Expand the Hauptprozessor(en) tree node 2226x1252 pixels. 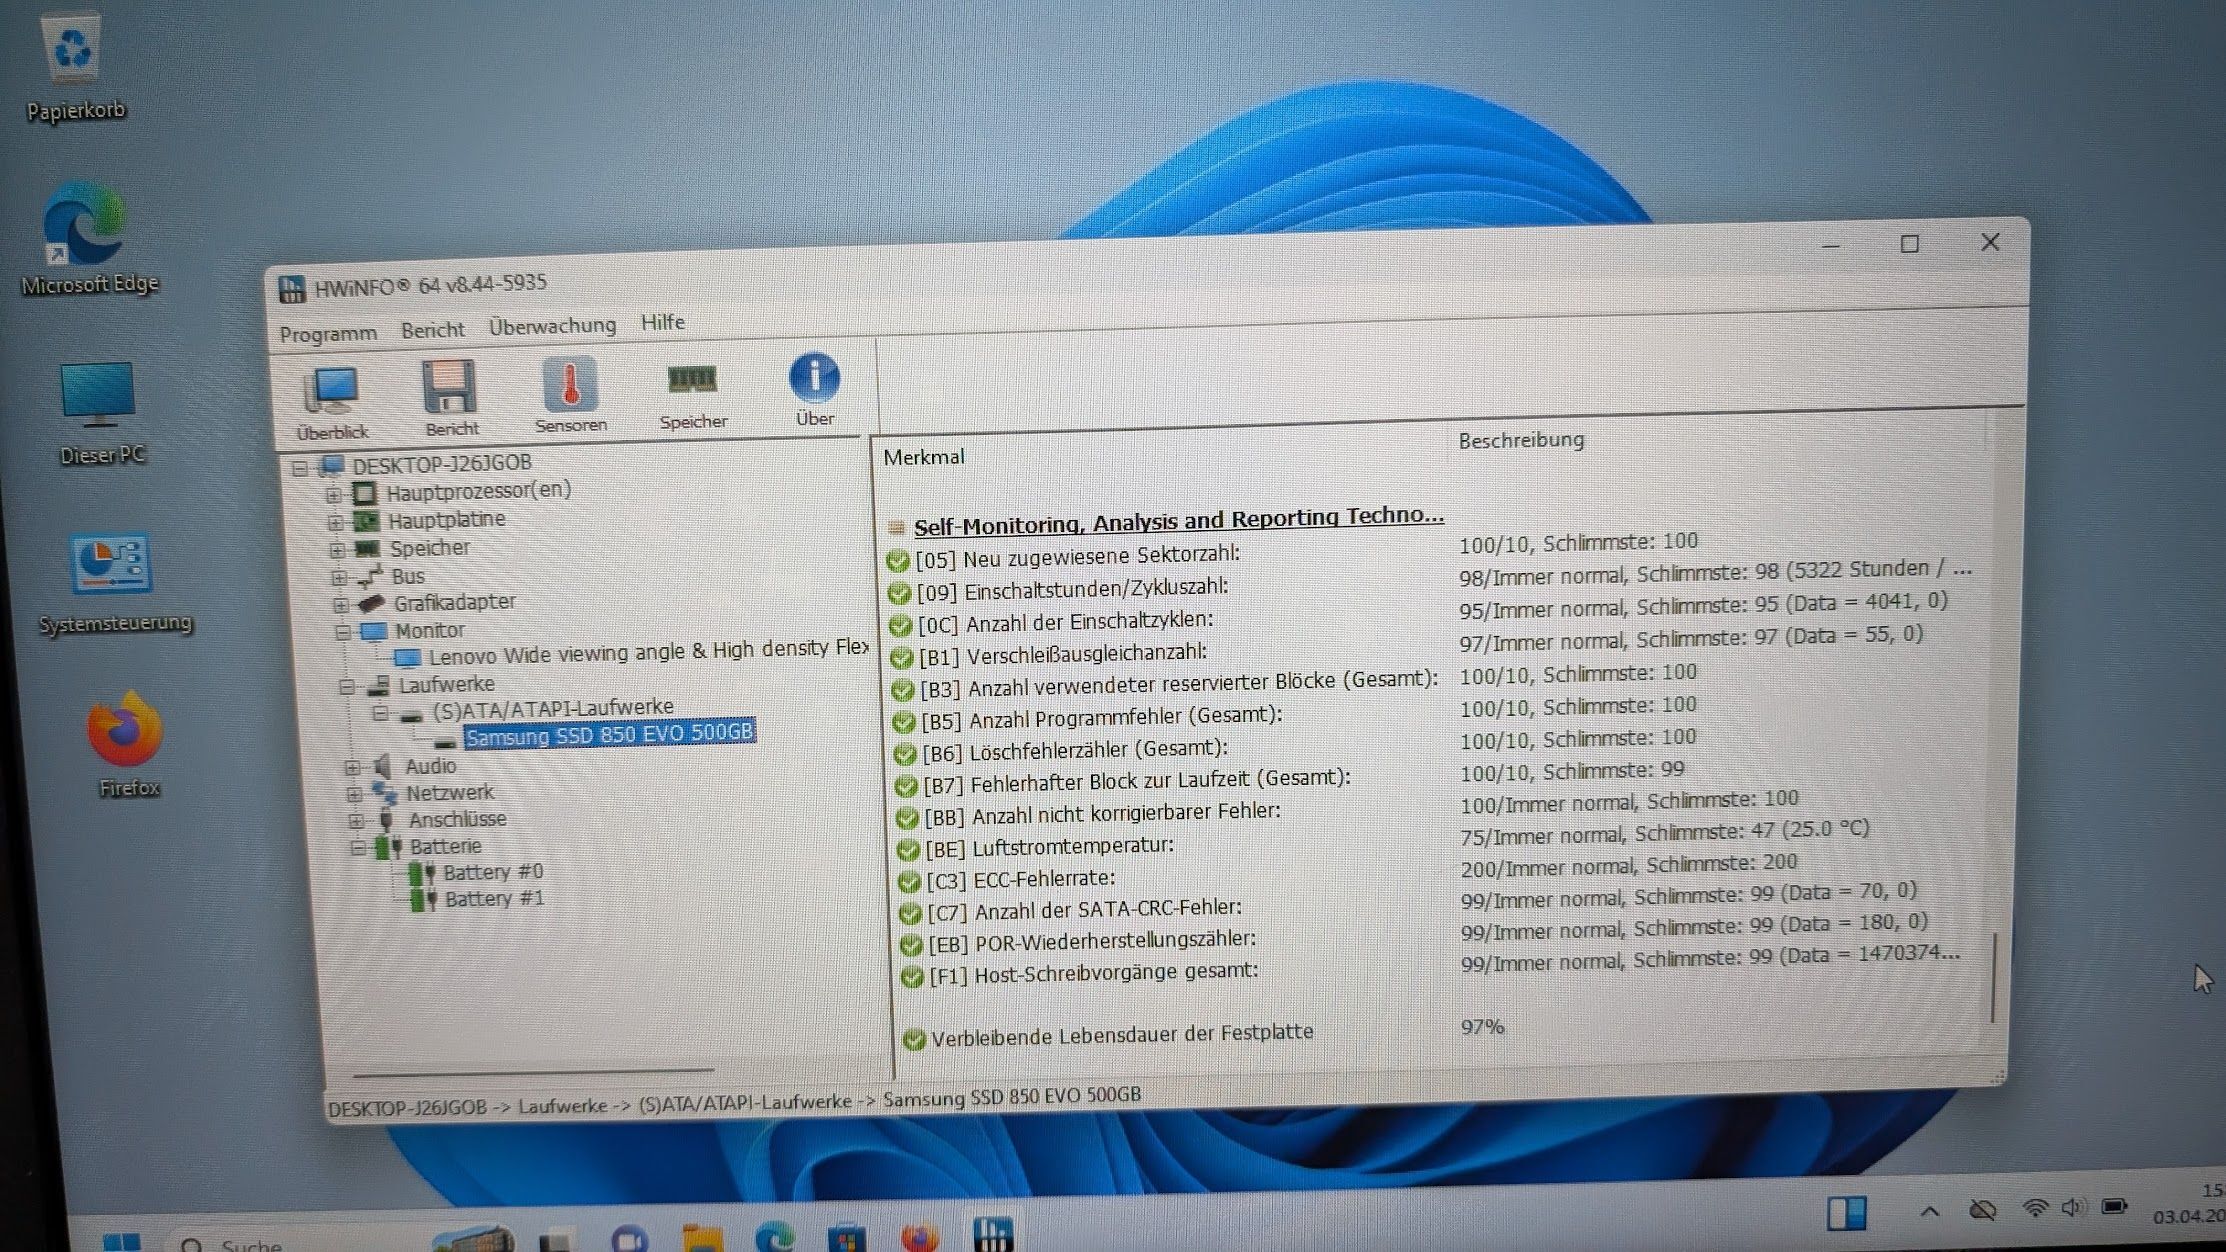click(333, 495)
